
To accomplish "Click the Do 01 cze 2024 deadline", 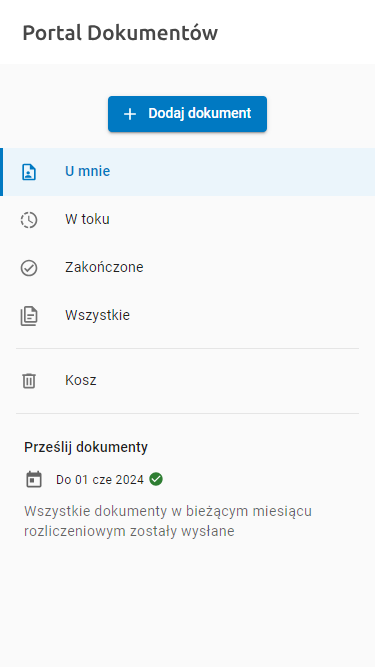I will 100,480.
